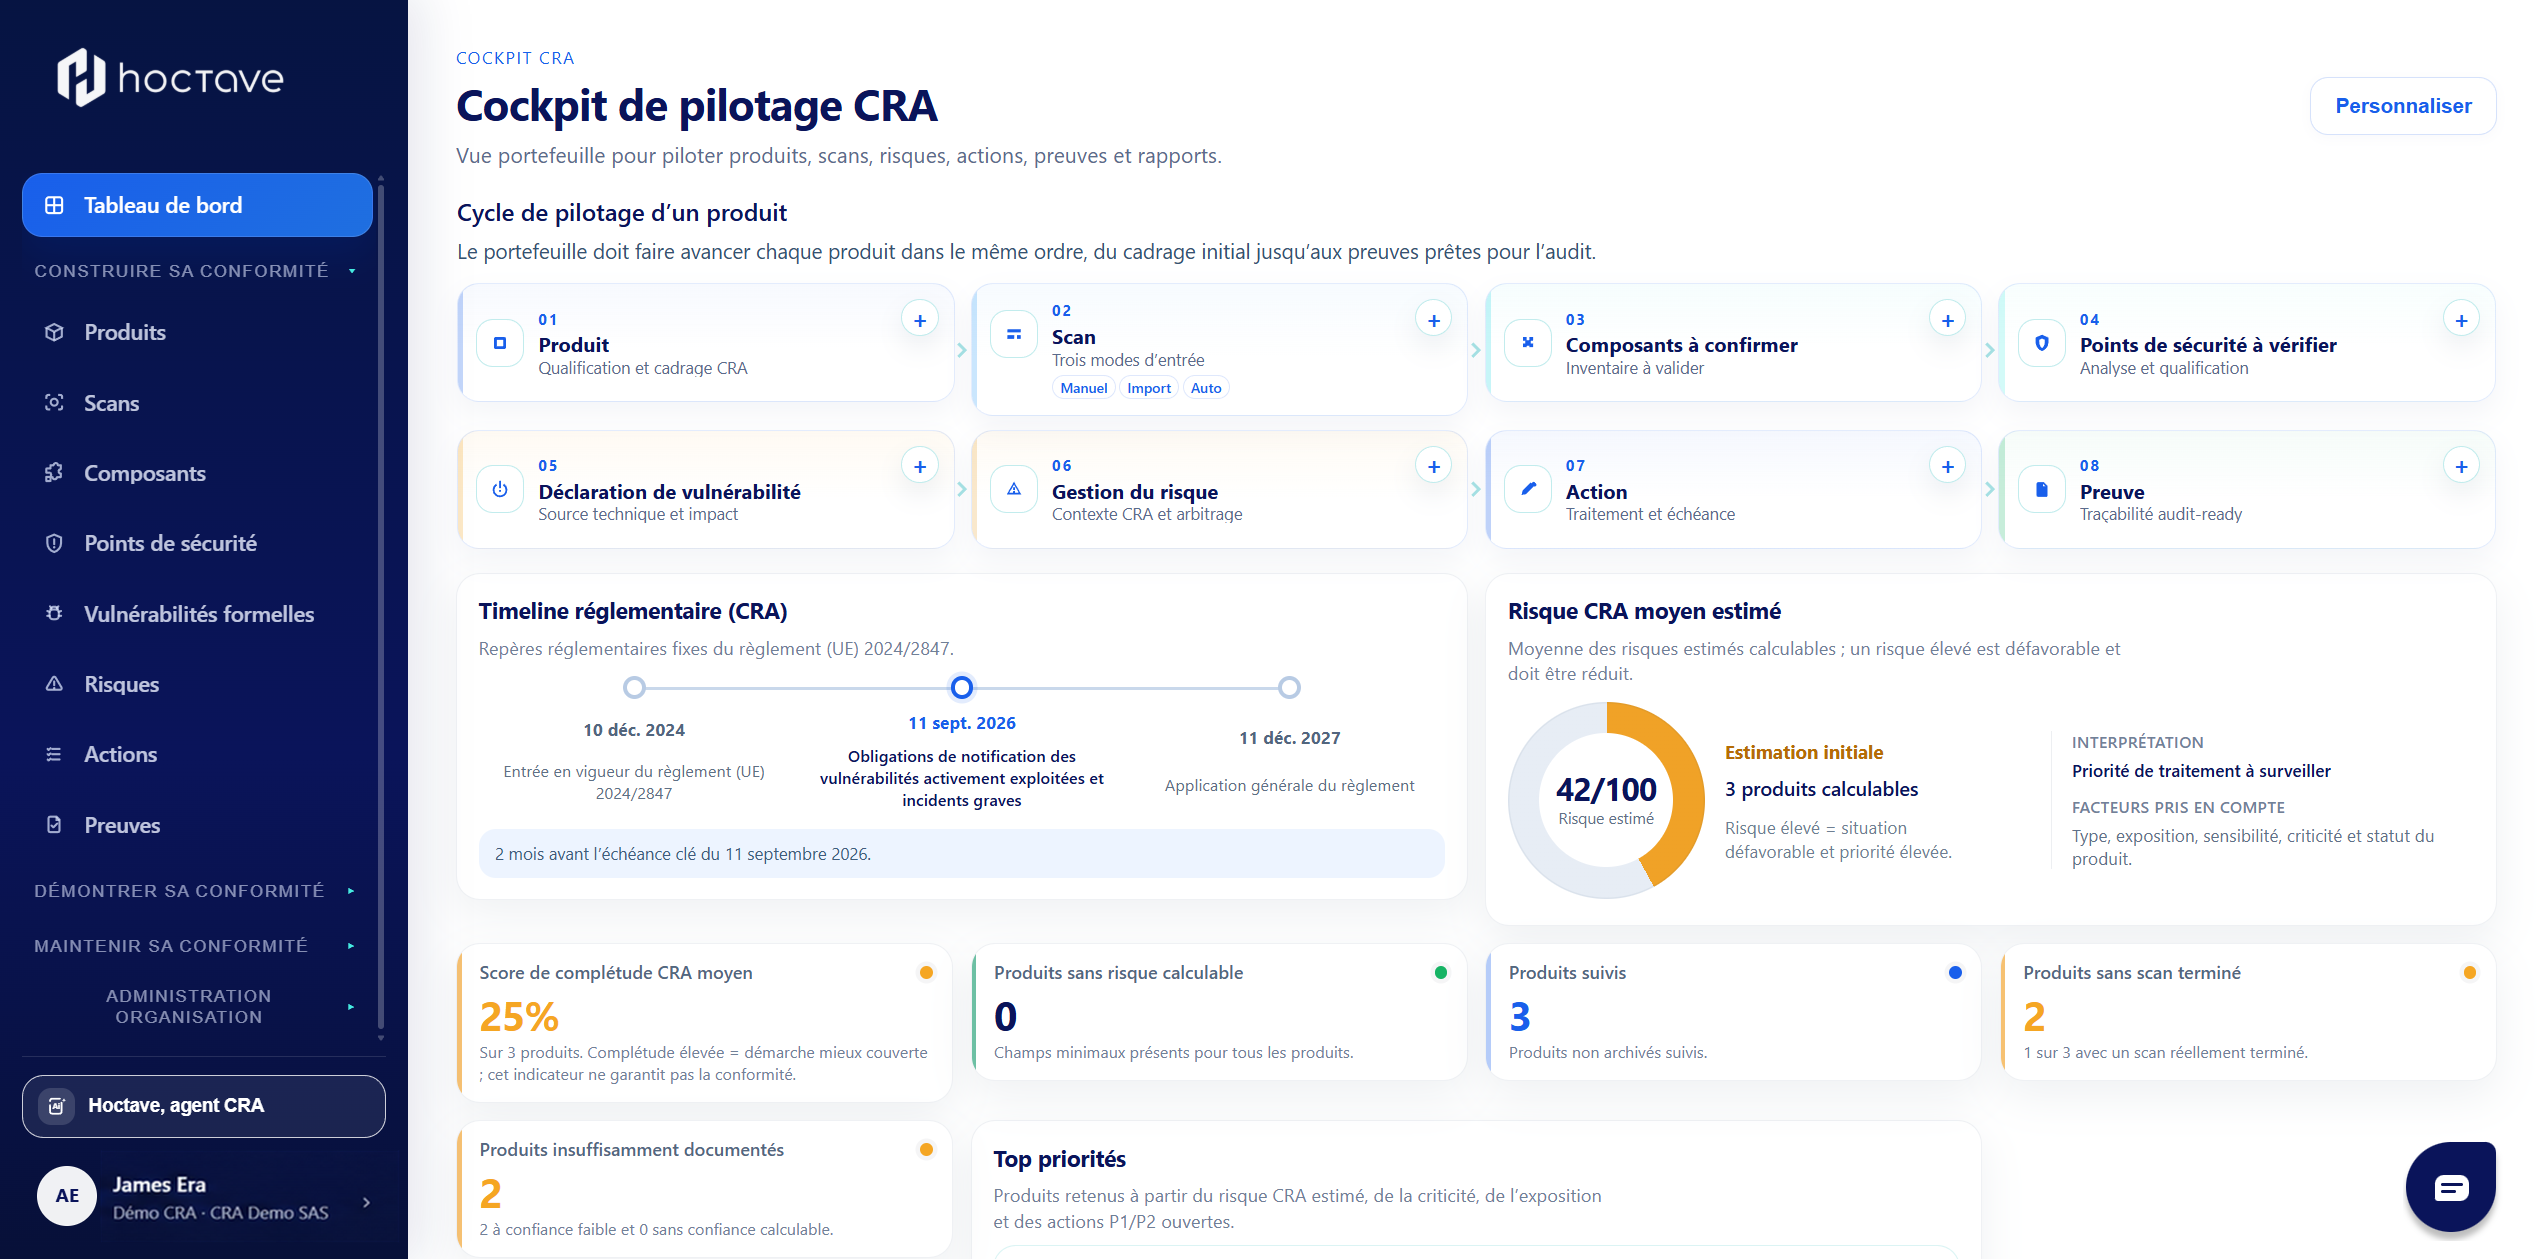The image size is (2539, 1259).
Task: Click the Personnaliser button
Action: [2403, 106]
